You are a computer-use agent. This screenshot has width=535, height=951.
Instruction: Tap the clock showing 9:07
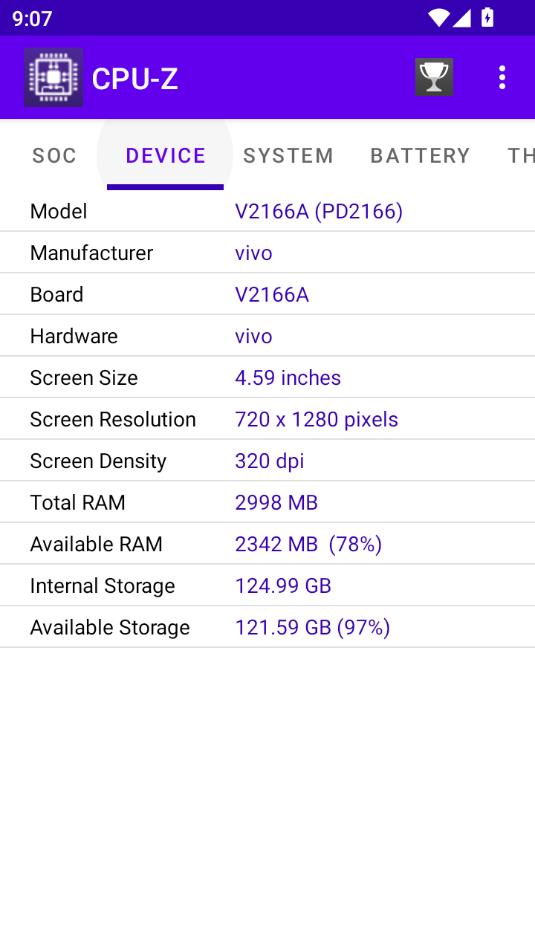click(32, 18)
